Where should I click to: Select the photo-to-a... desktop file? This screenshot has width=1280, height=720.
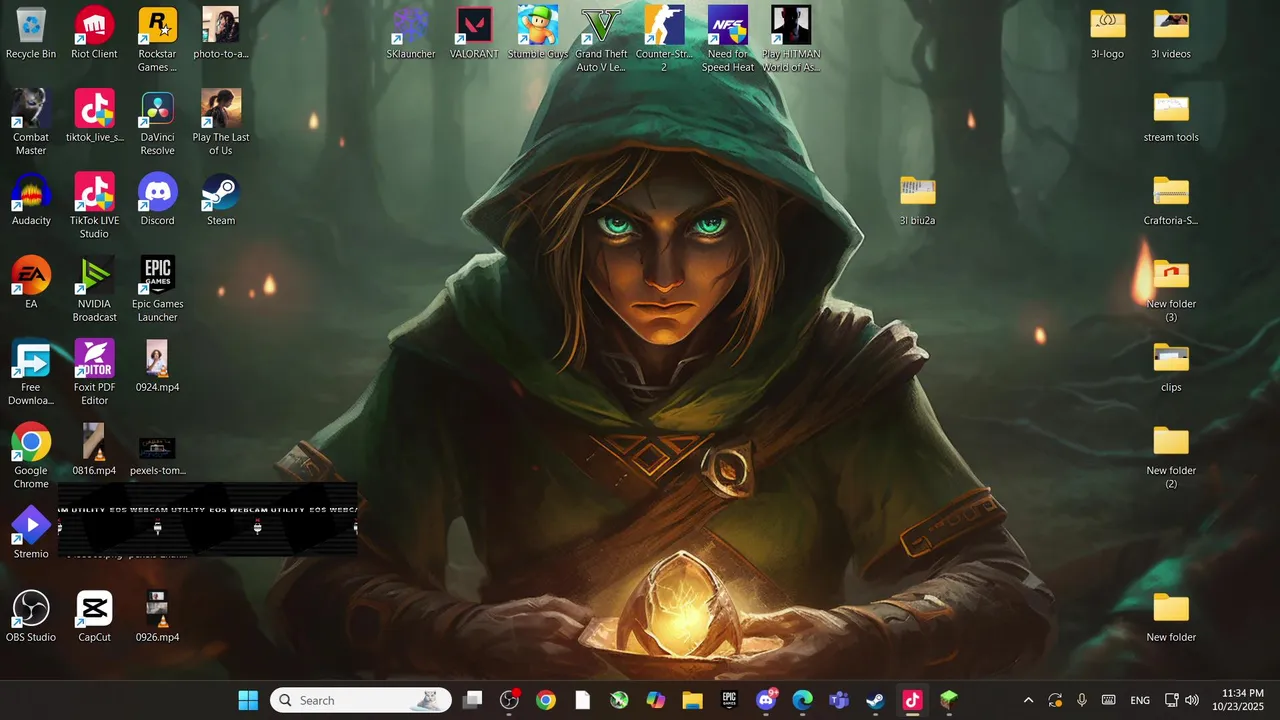[x=220, y=33]
